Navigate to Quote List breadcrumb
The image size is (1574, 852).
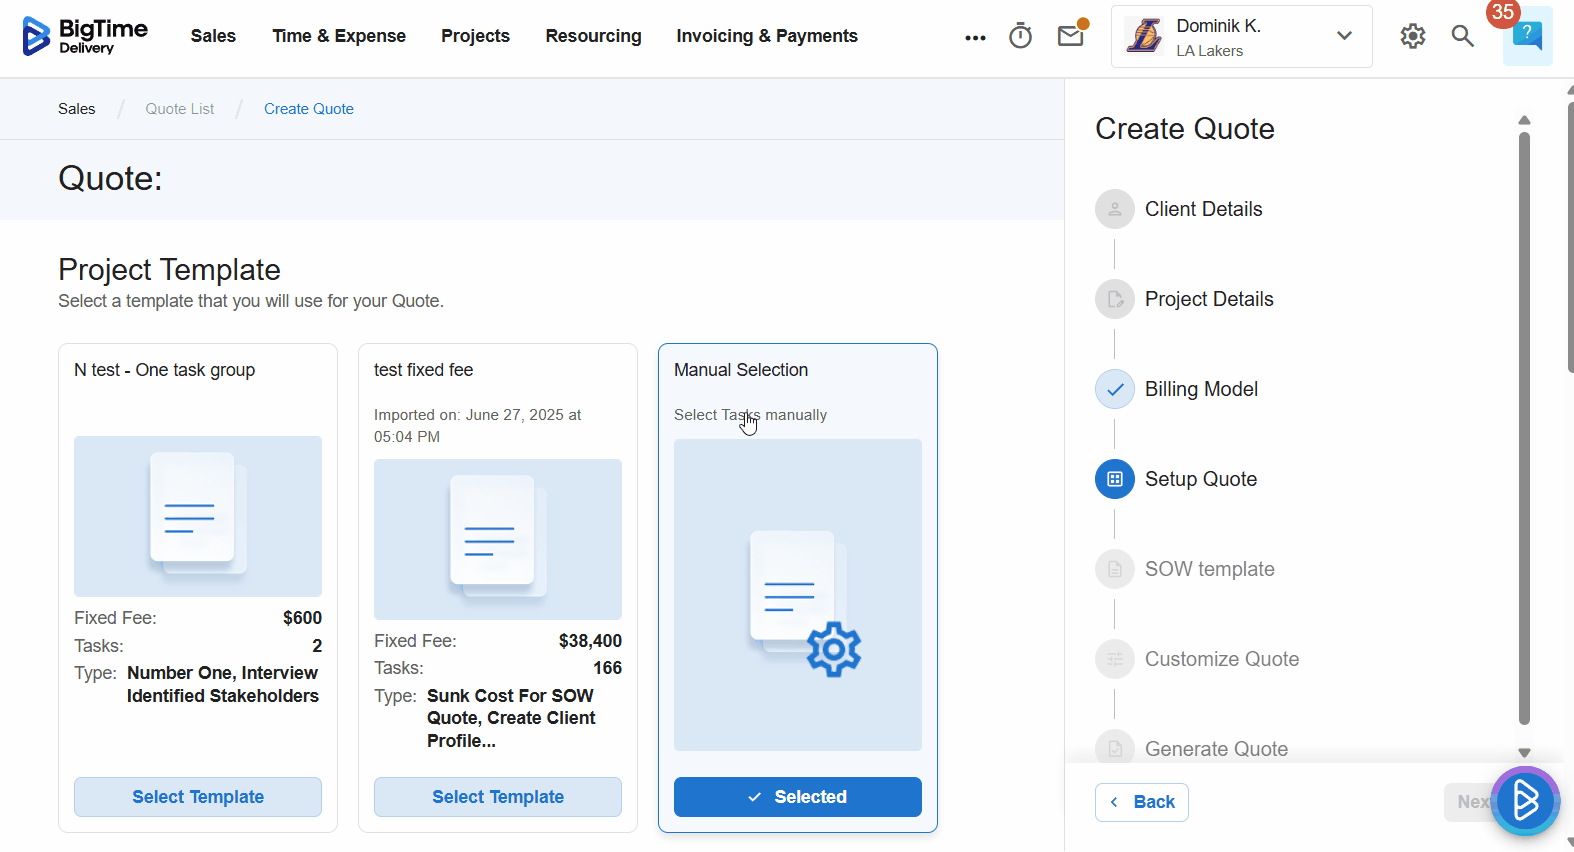[179, 109]
